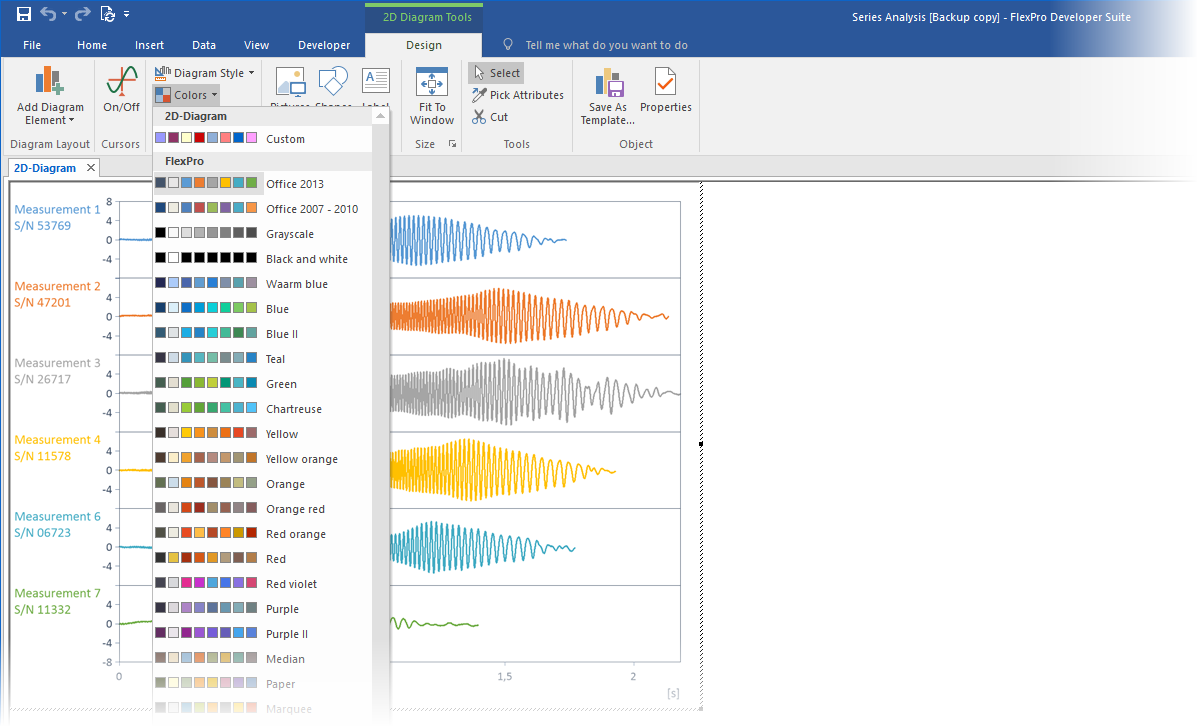The image size is (1198, 727).
Task: Click the Cut tool
Action: coord(490,117)
